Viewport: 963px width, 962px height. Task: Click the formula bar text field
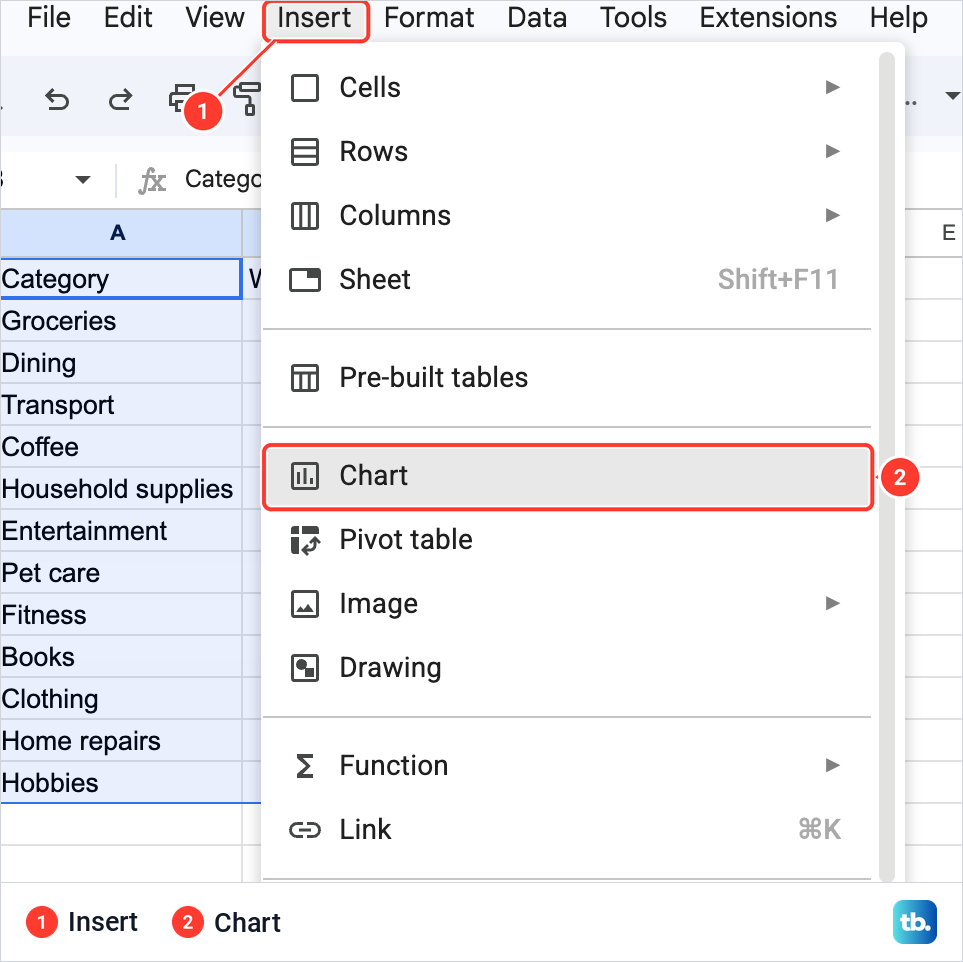tap(222, 180)
